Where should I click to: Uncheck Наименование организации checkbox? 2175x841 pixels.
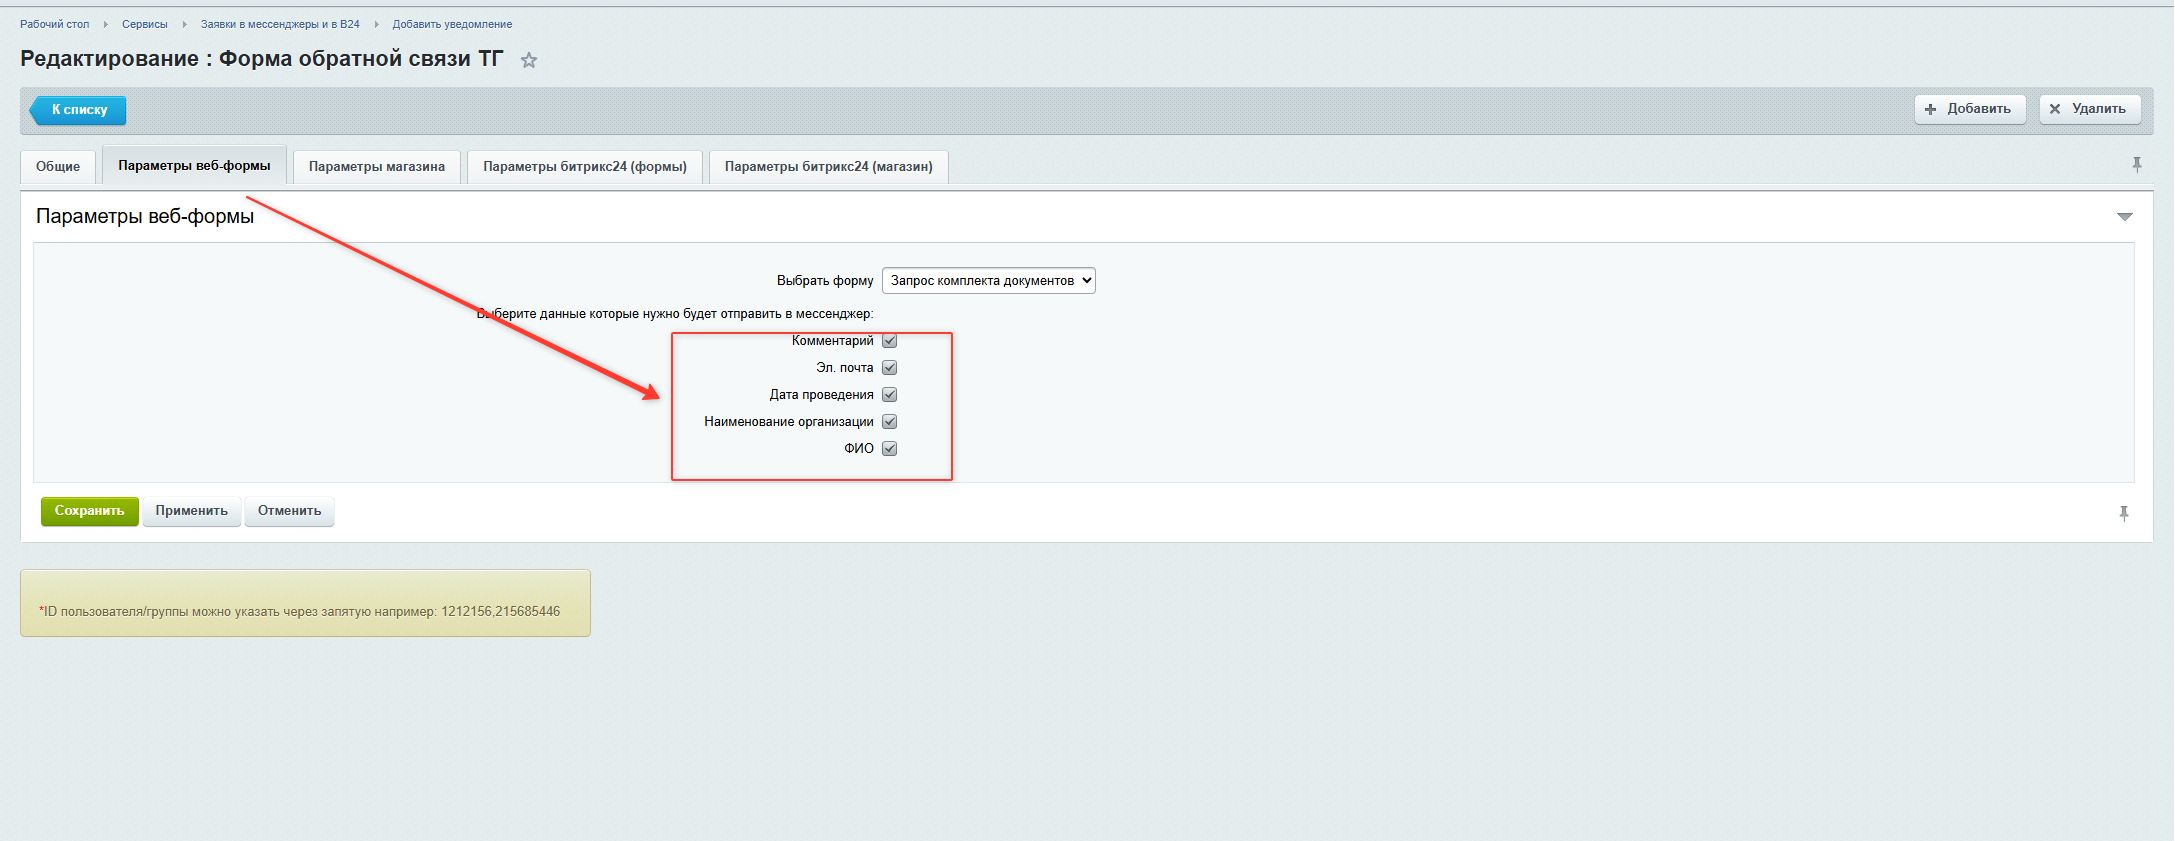pos(889,422)
